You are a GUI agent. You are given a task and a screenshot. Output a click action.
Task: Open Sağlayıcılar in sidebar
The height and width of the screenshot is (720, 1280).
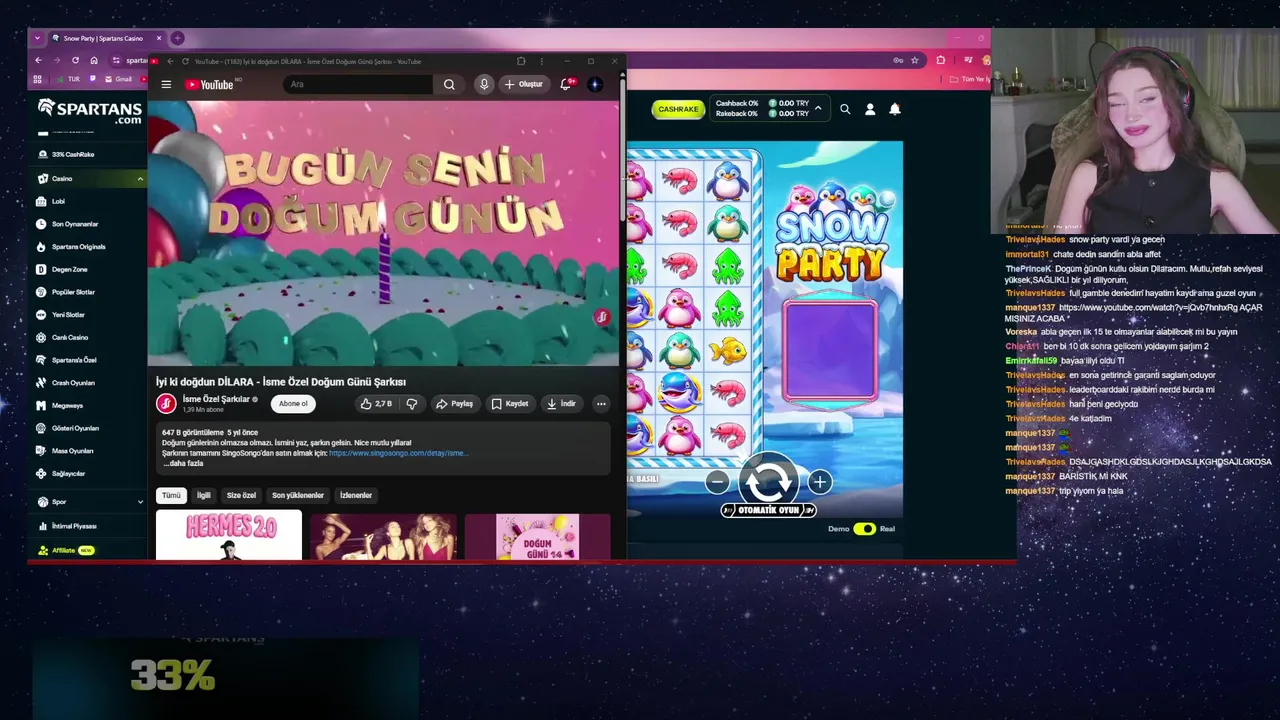68,474
